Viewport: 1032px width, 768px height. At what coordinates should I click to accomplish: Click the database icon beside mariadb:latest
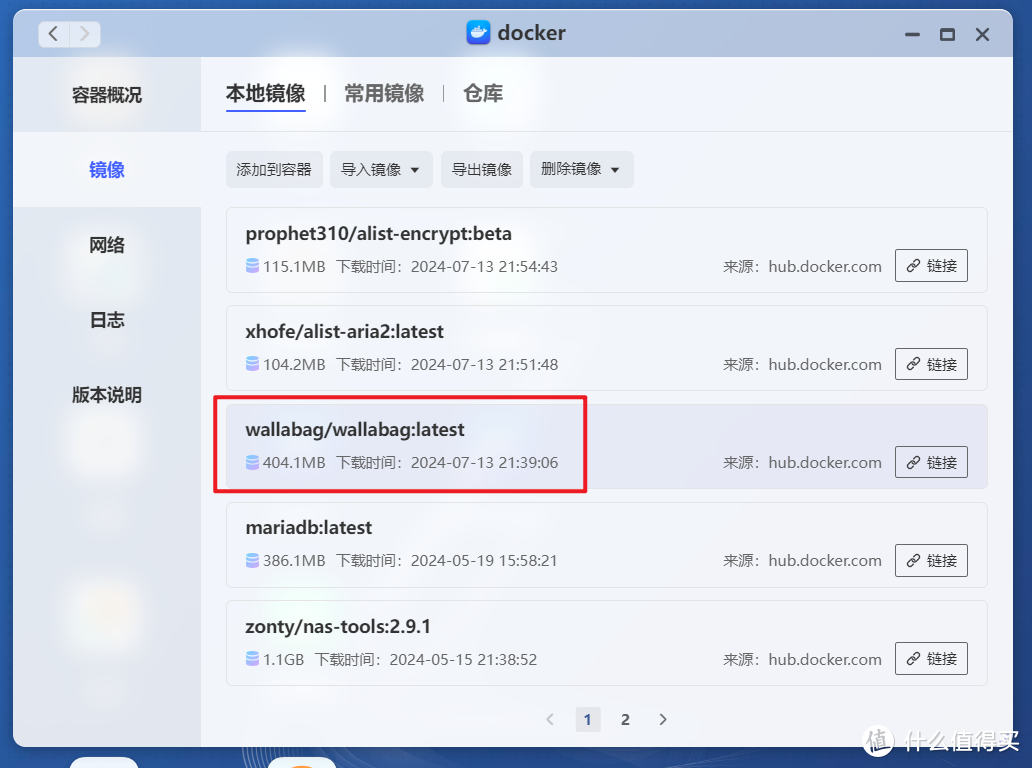[251, 560]
